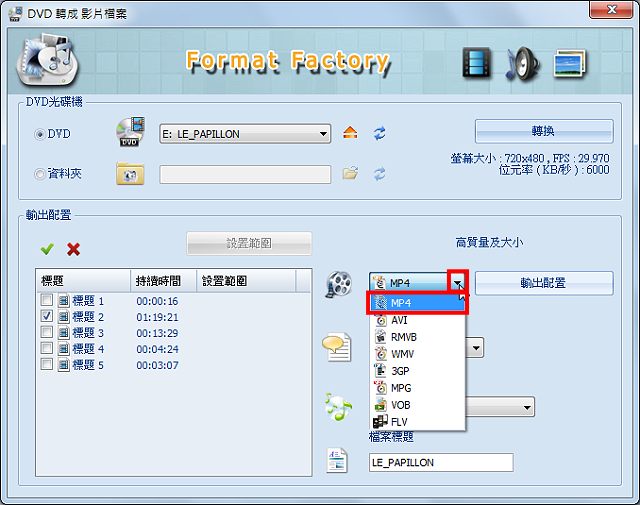640x505 pixels.
Task: Click the audio music notes icon
Action: point(338,407)
